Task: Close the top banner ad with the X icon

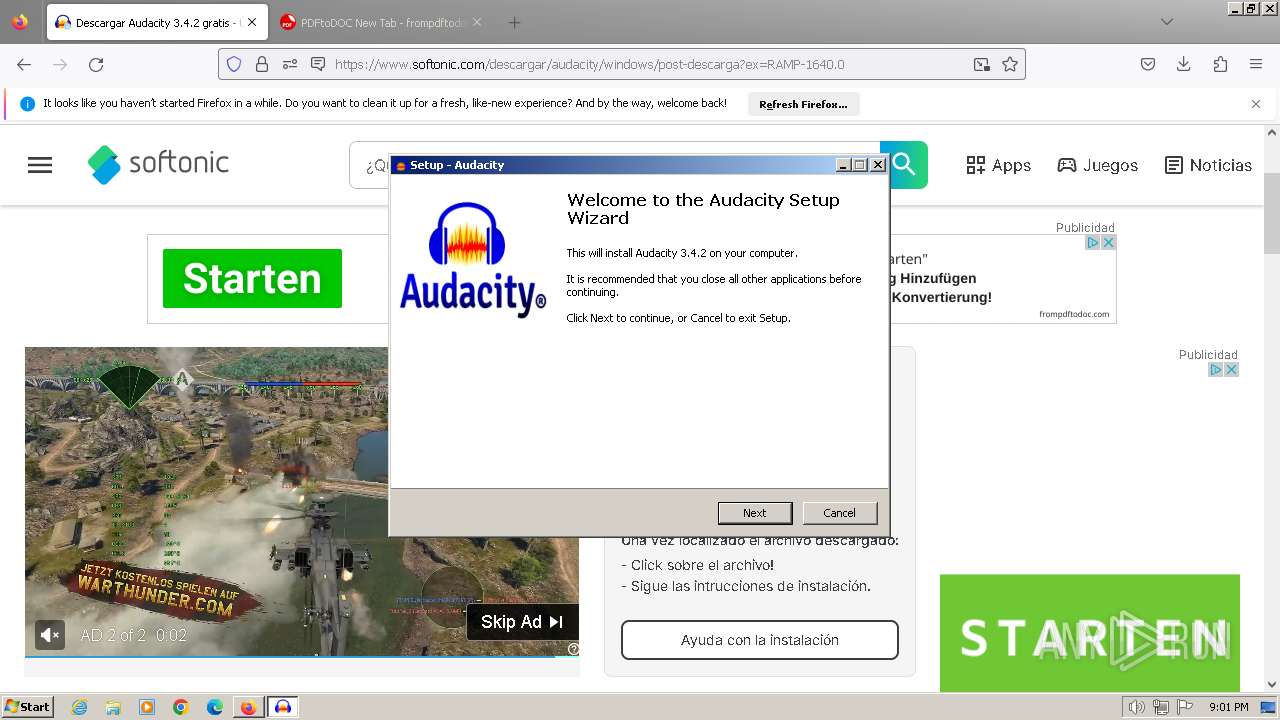Action: pyautogui.click(x=1108, y=242)
